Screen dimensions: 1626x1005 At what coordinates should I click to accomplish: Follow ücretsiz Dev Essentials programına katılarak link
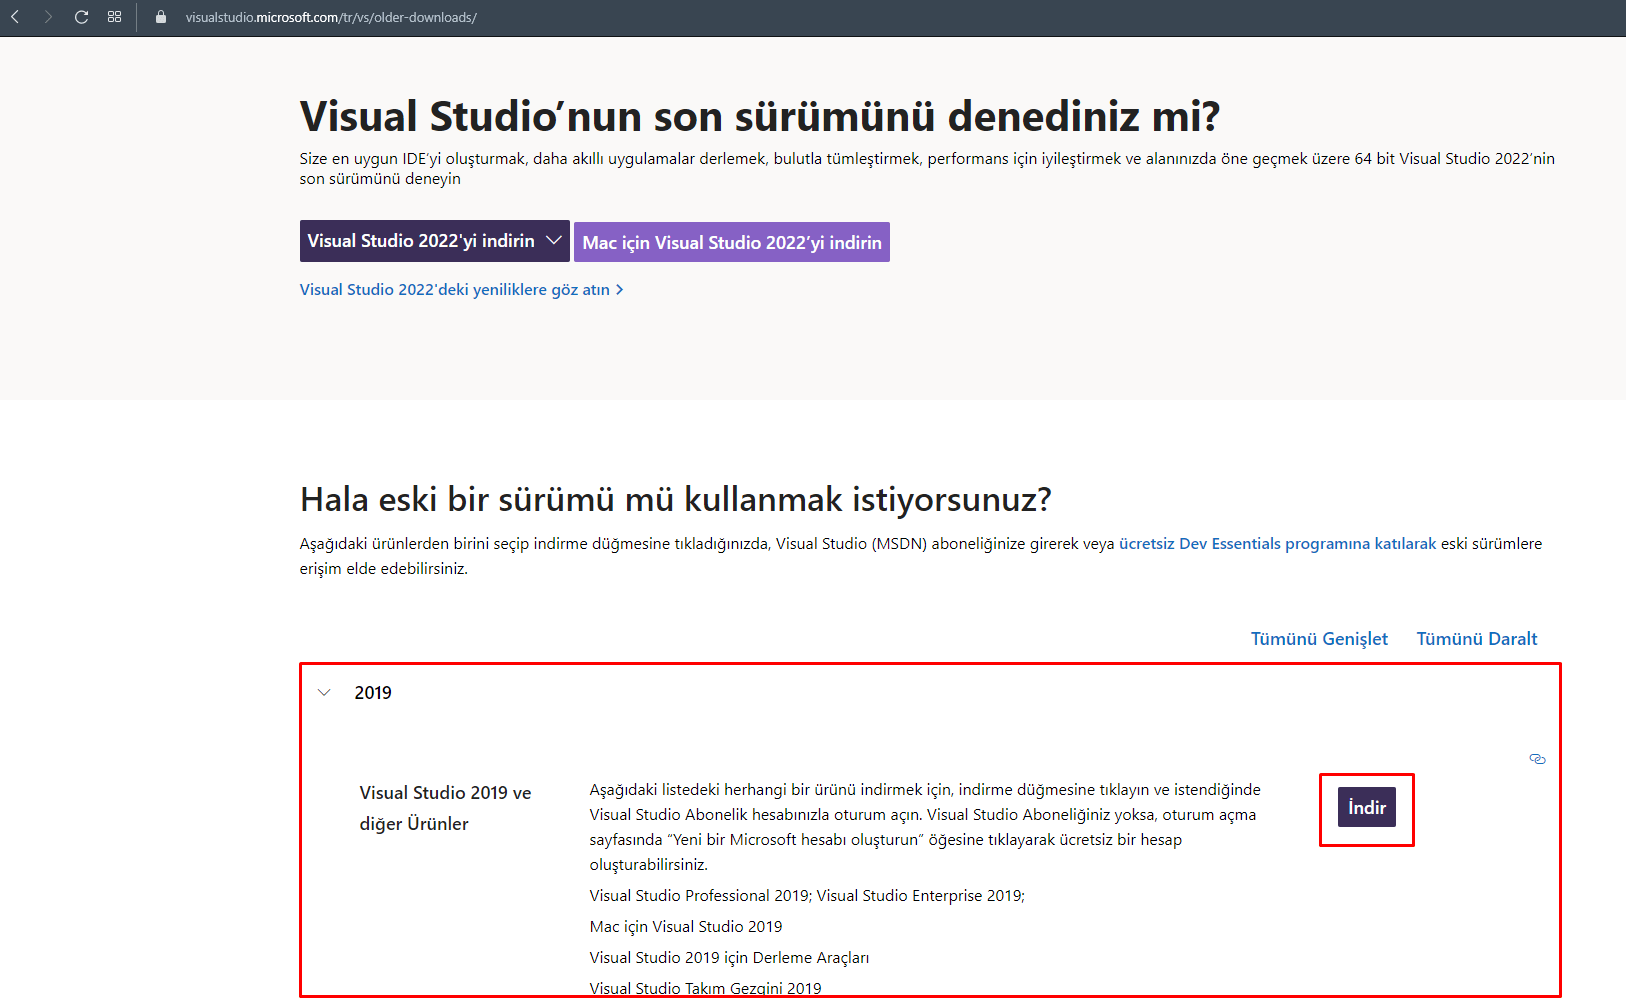[x=1277, y=544]
